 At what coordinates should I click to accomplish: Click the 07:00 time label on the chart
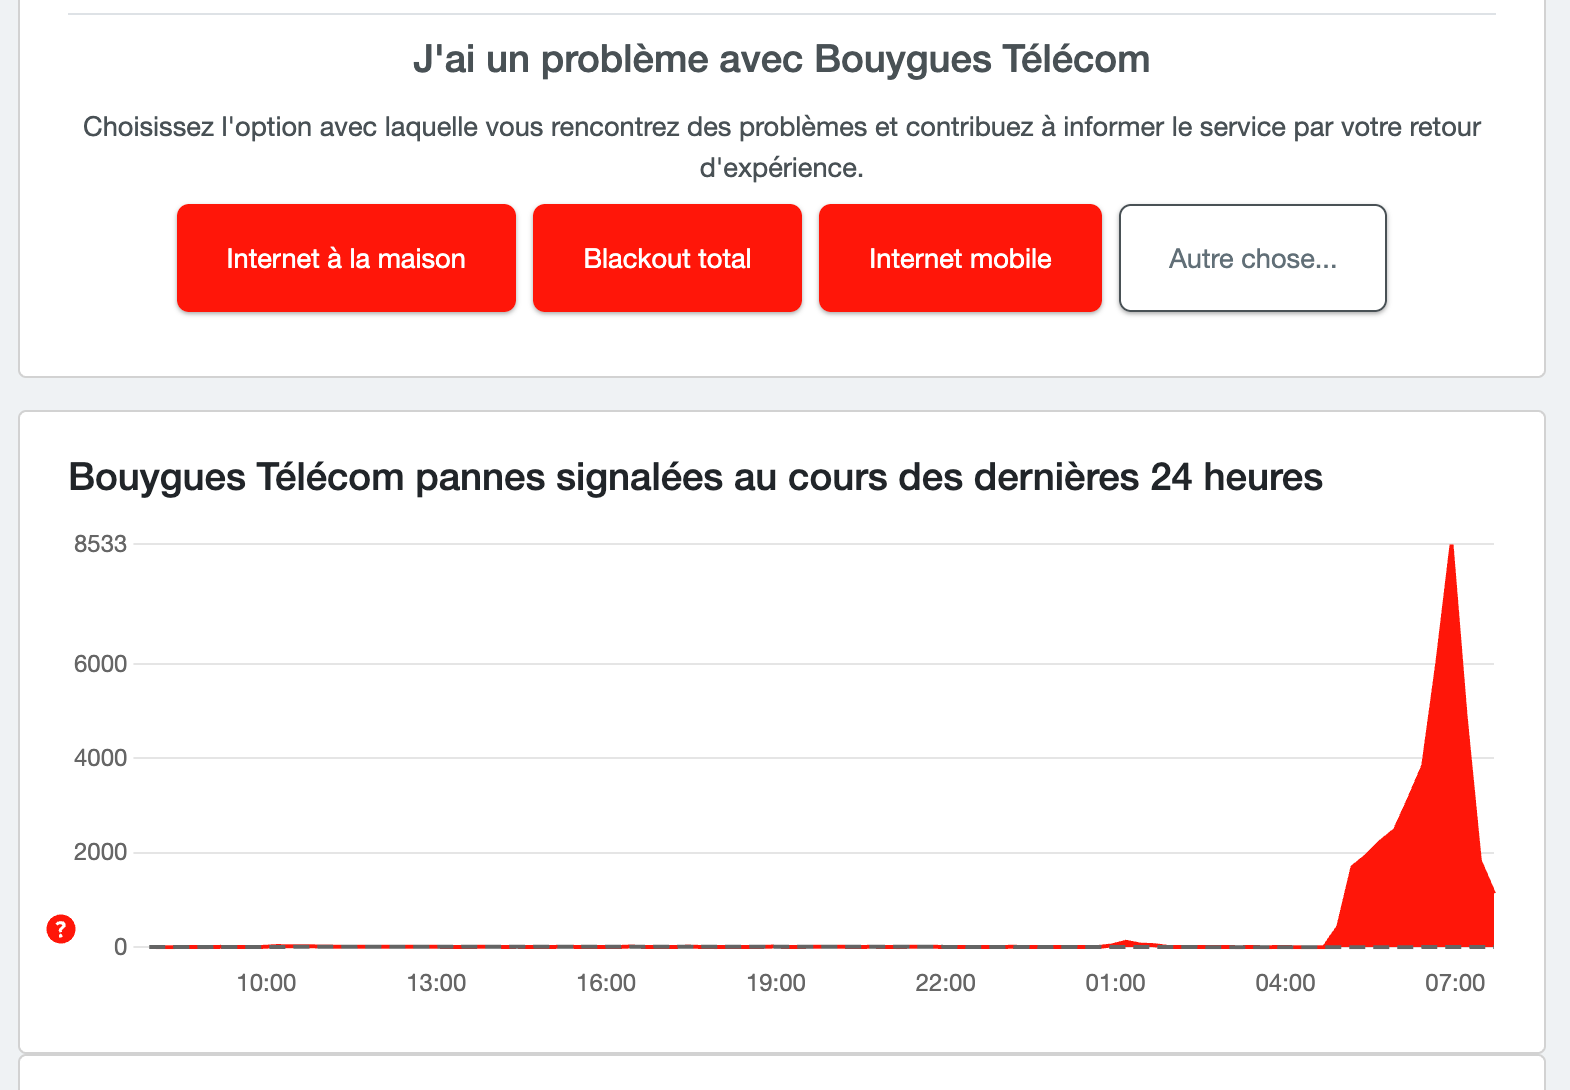1455,983
